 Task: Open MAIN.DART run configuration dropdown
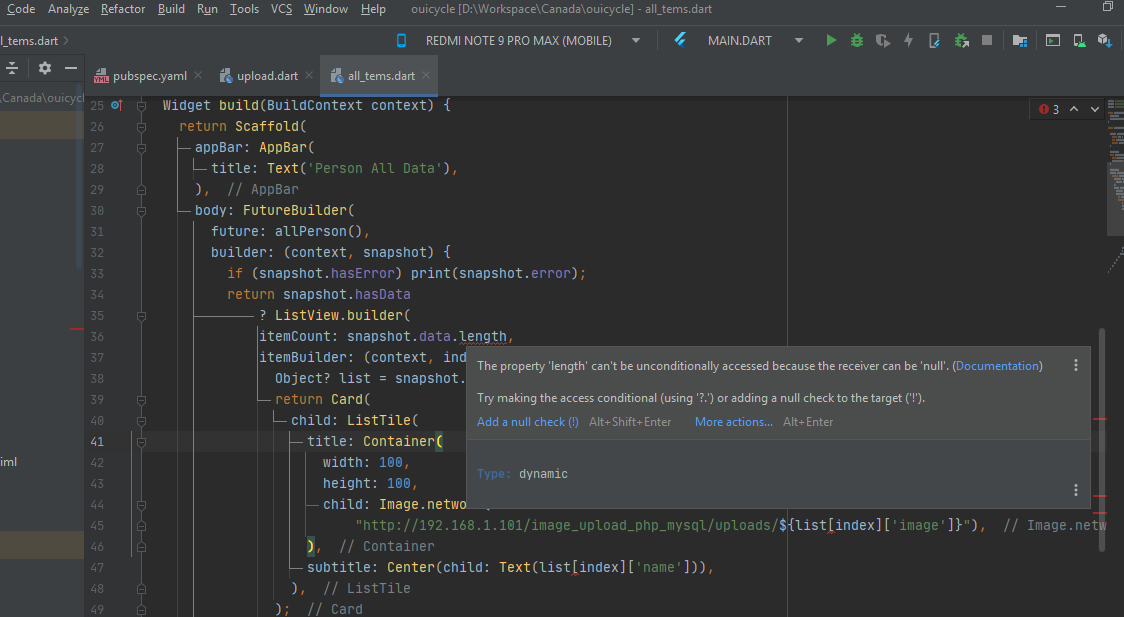coord(739,41)
